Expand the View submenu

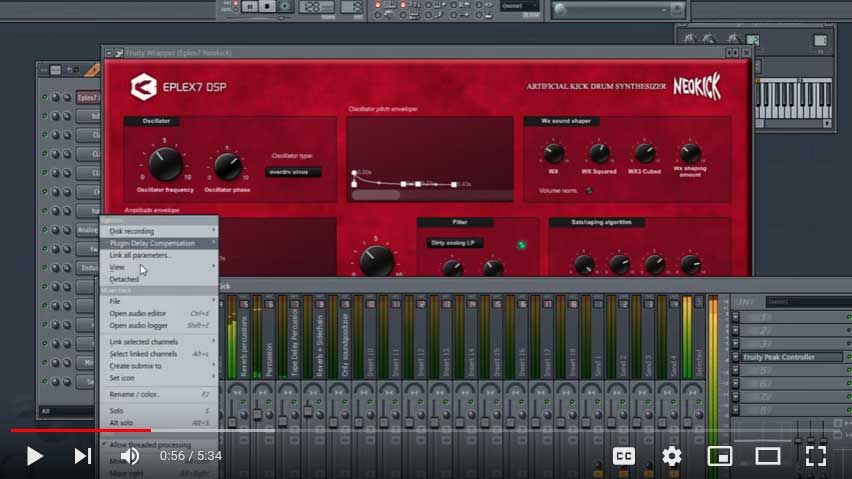tap(159, 267)
